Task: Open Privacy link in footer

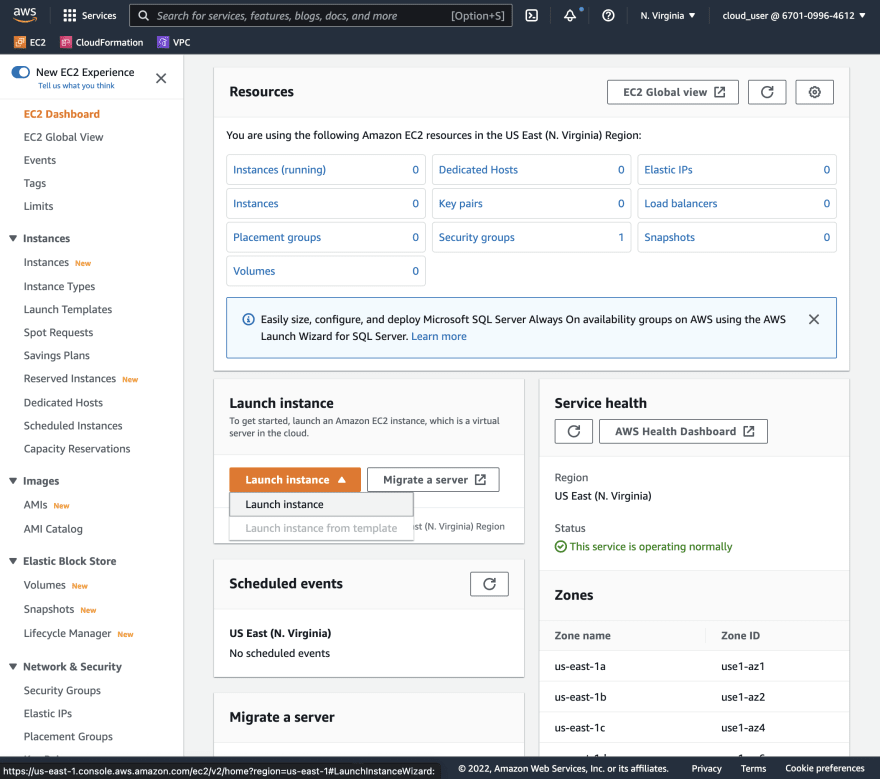Action: 706,768
